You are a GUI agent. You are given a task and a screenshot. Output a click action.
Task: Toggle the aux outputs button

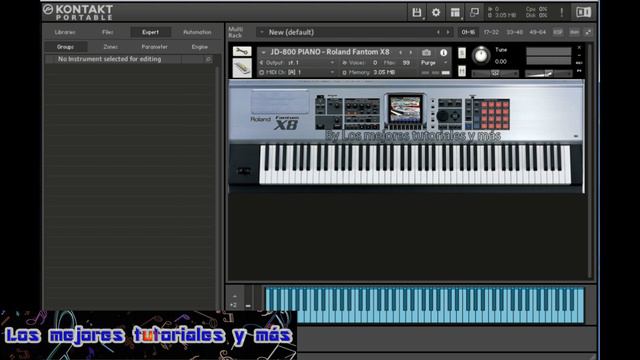(574, 32)
